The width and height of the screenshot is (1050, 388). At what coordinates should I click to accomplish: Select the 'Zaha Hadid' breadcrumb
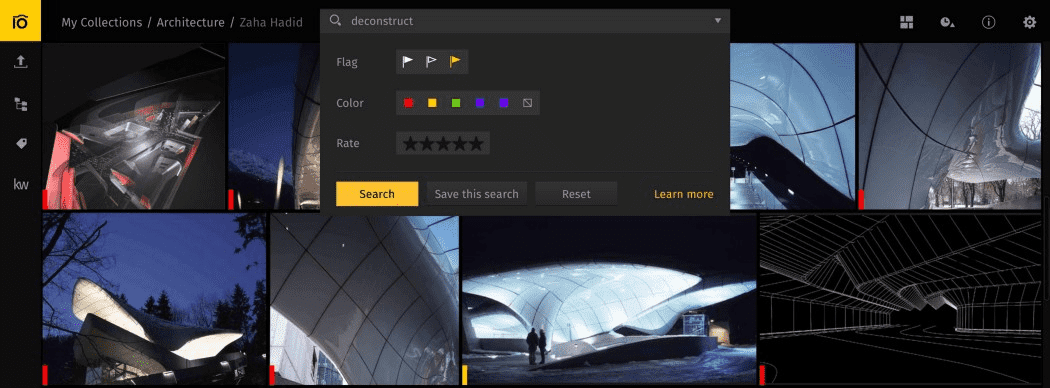pos(271,22)
